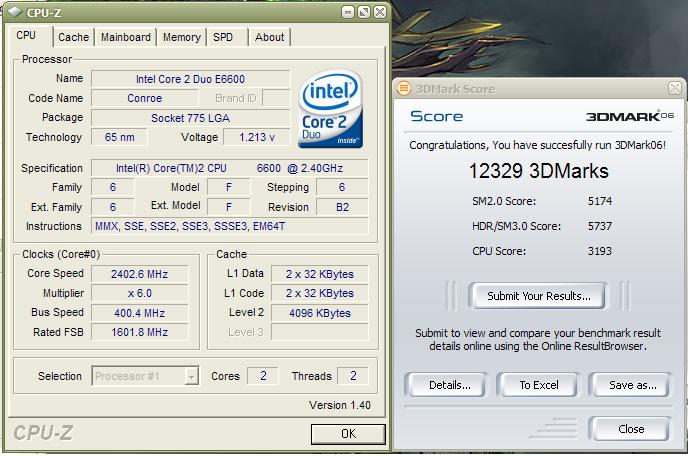The image size is (688, 456).
Task: Click the Technology value 65 nm
Action: (119, 137)
